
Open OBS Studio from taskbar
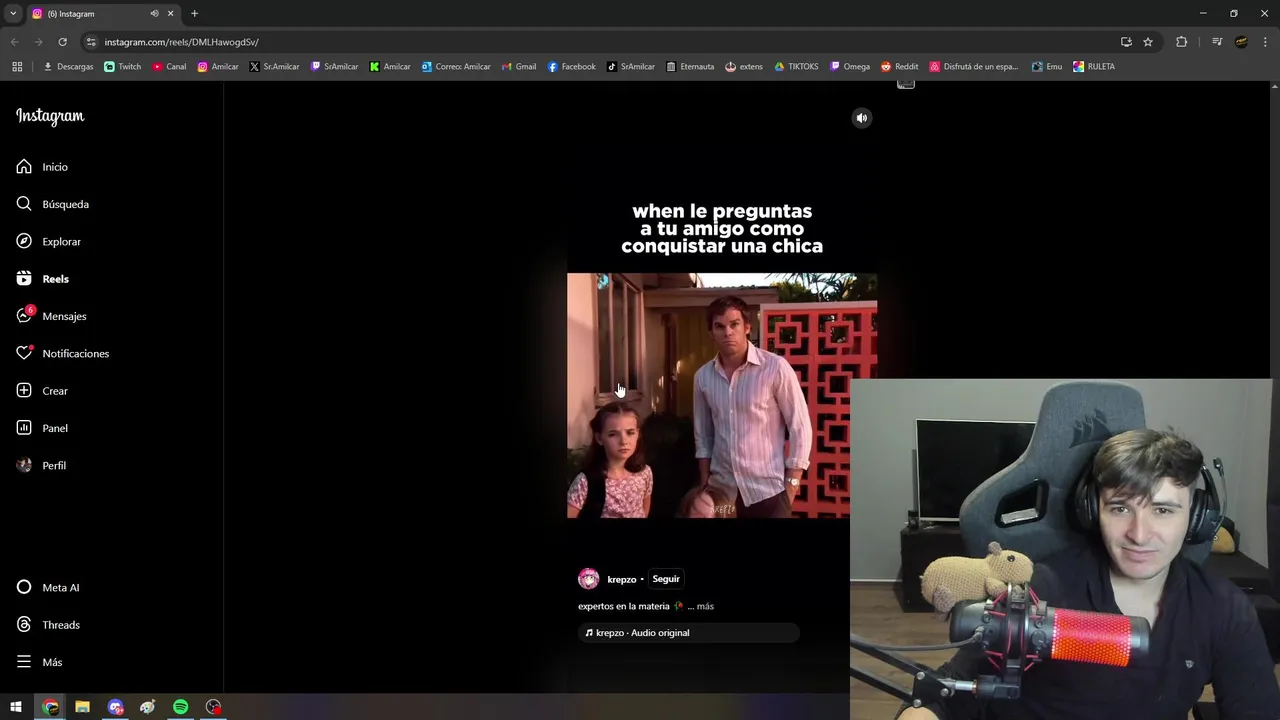tap(213, 707)
